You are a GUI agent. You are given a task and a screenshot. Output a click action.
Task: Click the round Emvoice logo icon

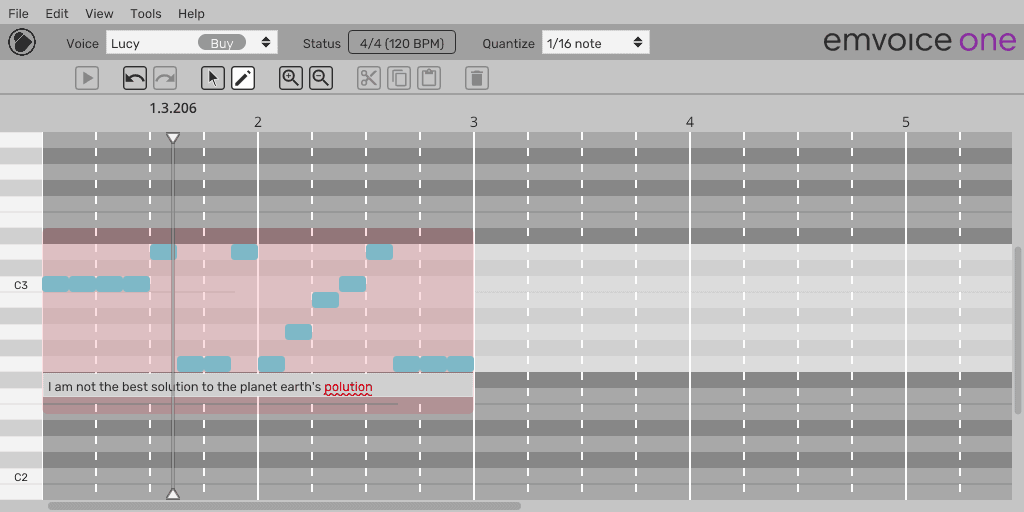click(x=22, y=42)
